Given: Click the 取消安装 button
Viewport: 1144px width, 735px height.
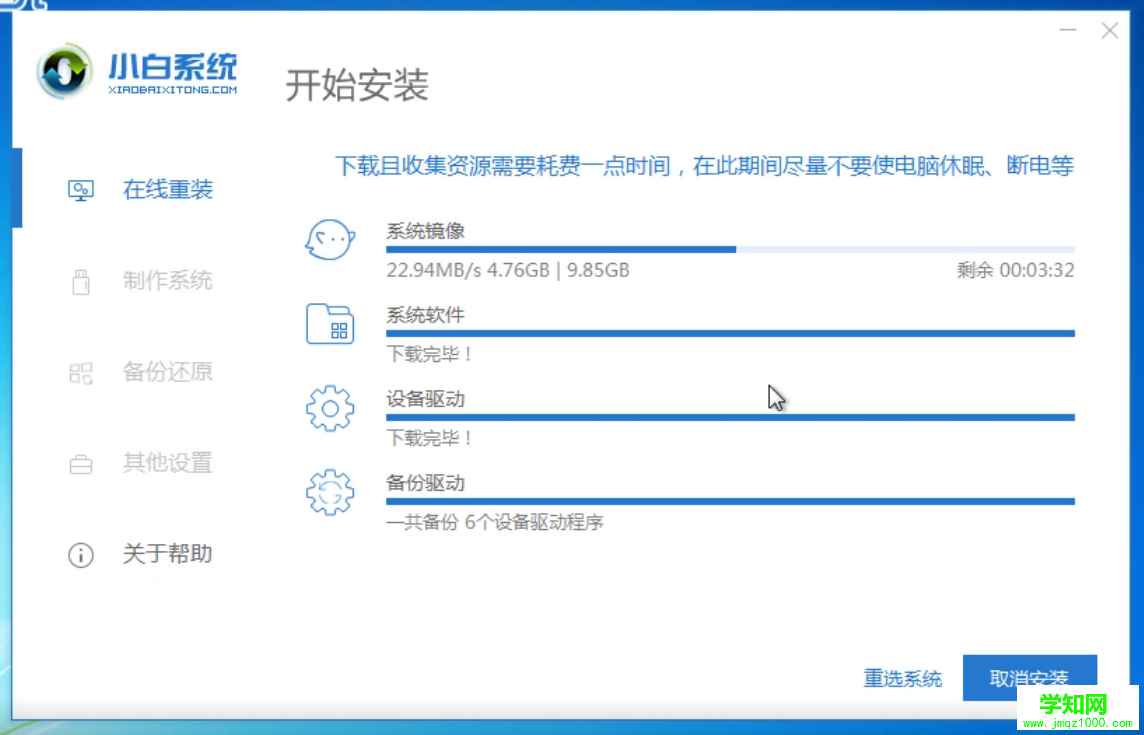Looking at the screenshot, I should [1030, 677].
